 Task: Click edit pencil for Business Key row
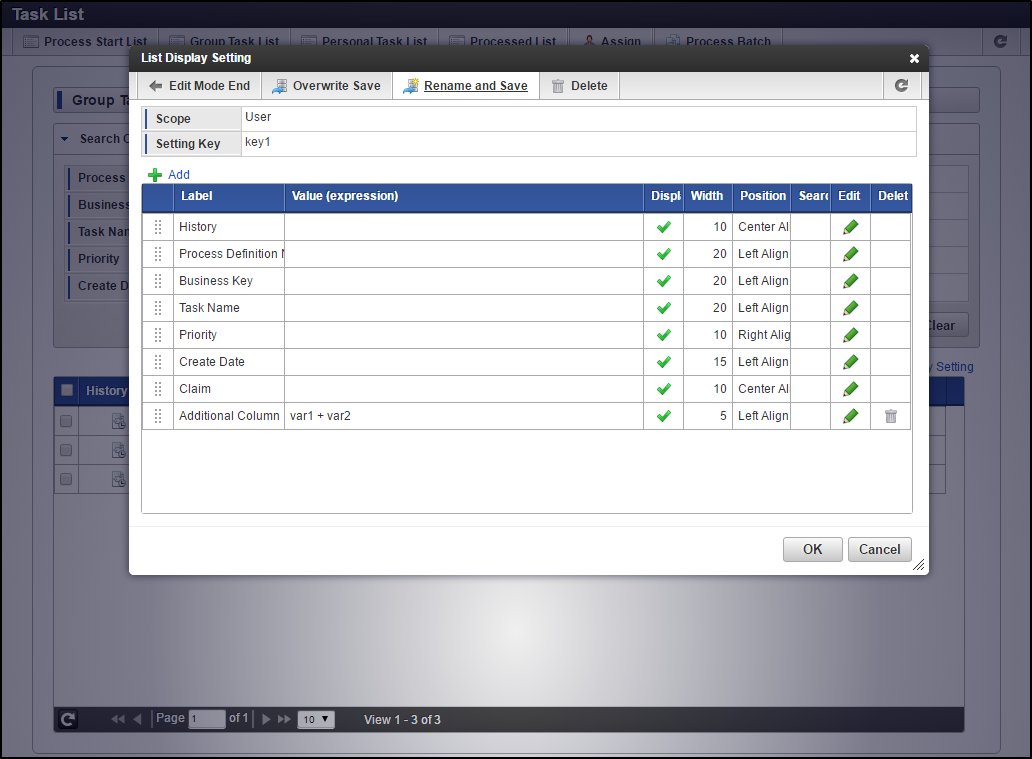(x=850, y=281)
